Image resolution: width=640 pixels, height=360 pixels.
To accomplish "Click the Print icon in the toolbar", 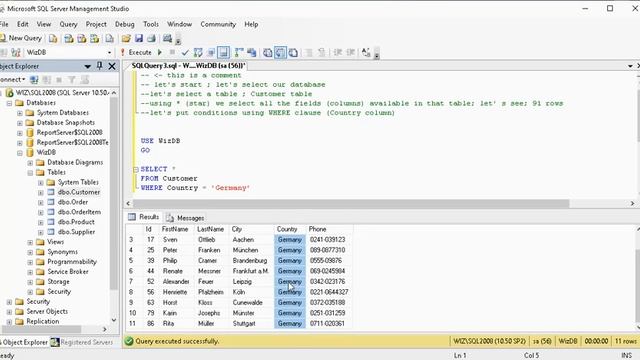I will 151,38.
